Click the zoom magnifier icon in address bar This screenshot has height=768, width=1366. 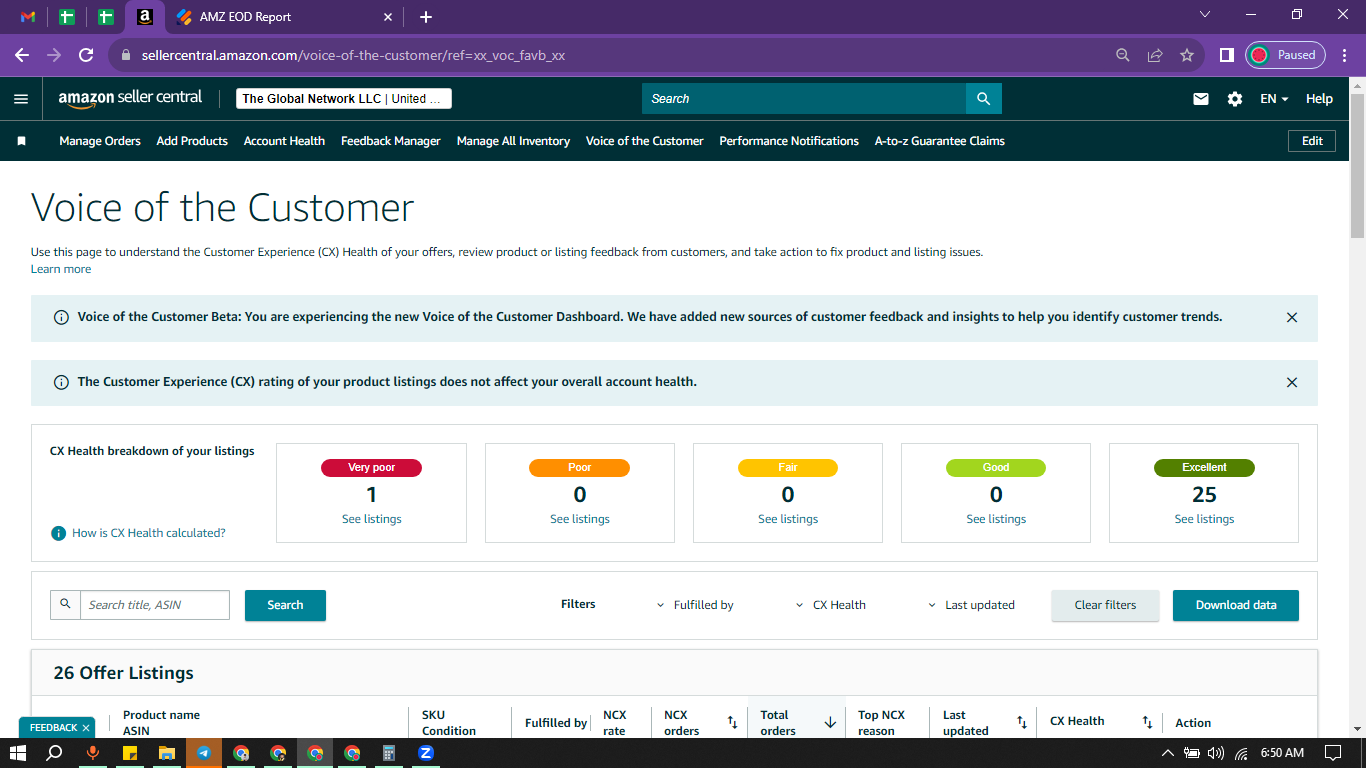[x=1123, y=55]
